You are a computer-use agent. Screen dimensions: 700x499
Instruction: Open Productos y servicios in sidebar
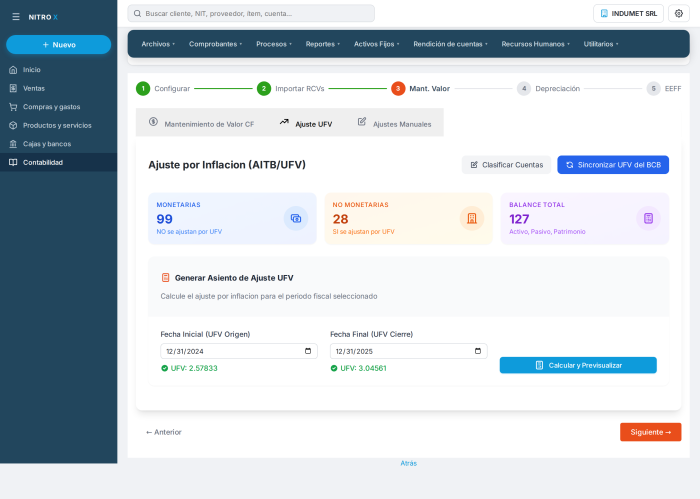(58, 125)
